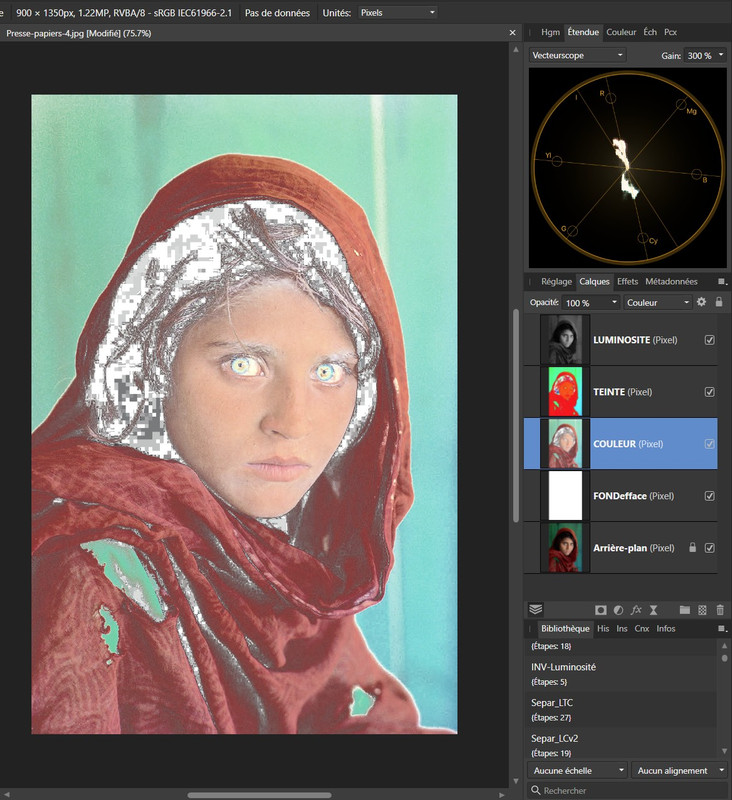This screenshot has width=732, height=800.
Task: Switch to the Éch tab
Action: pyautogui.click(x=650, y=32)
